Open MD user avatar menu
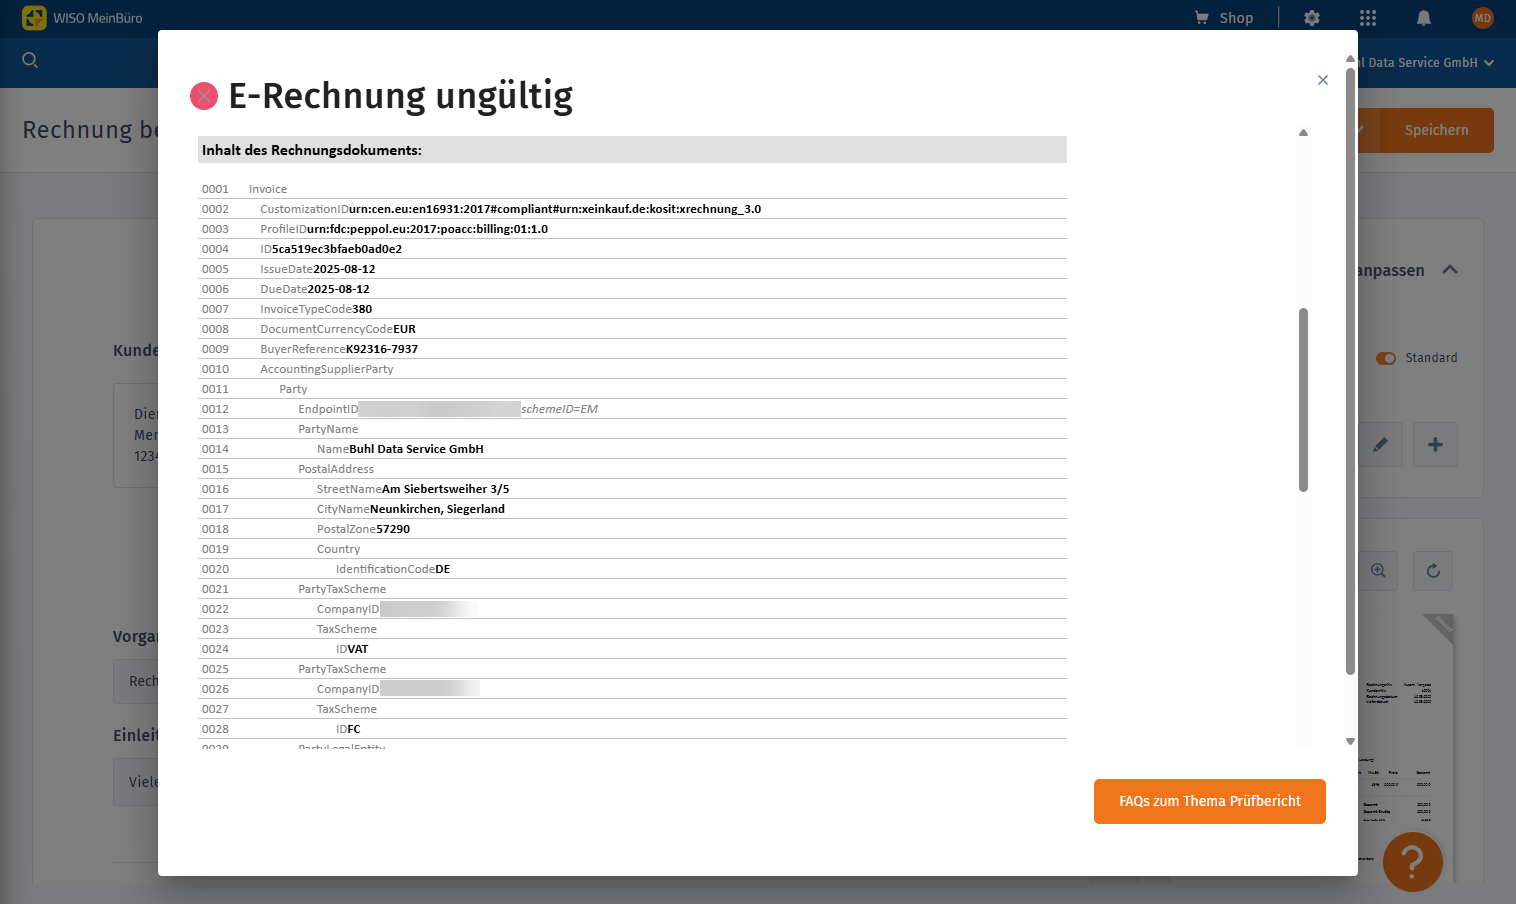Image resolution: width=1516 pixels, height=904 pixels. [1482, 18]
